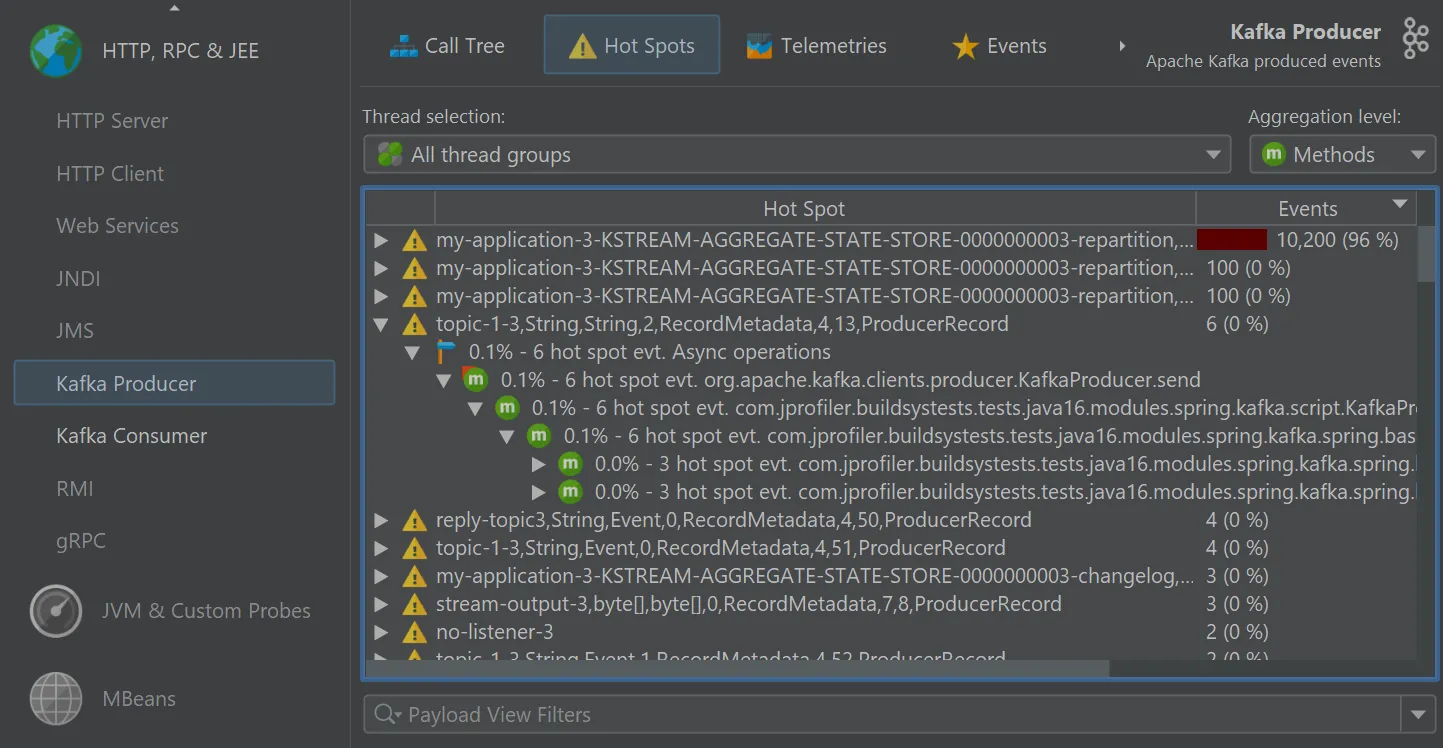
Task: Open the Thread selection dropdown
Action: coord(797,155)
